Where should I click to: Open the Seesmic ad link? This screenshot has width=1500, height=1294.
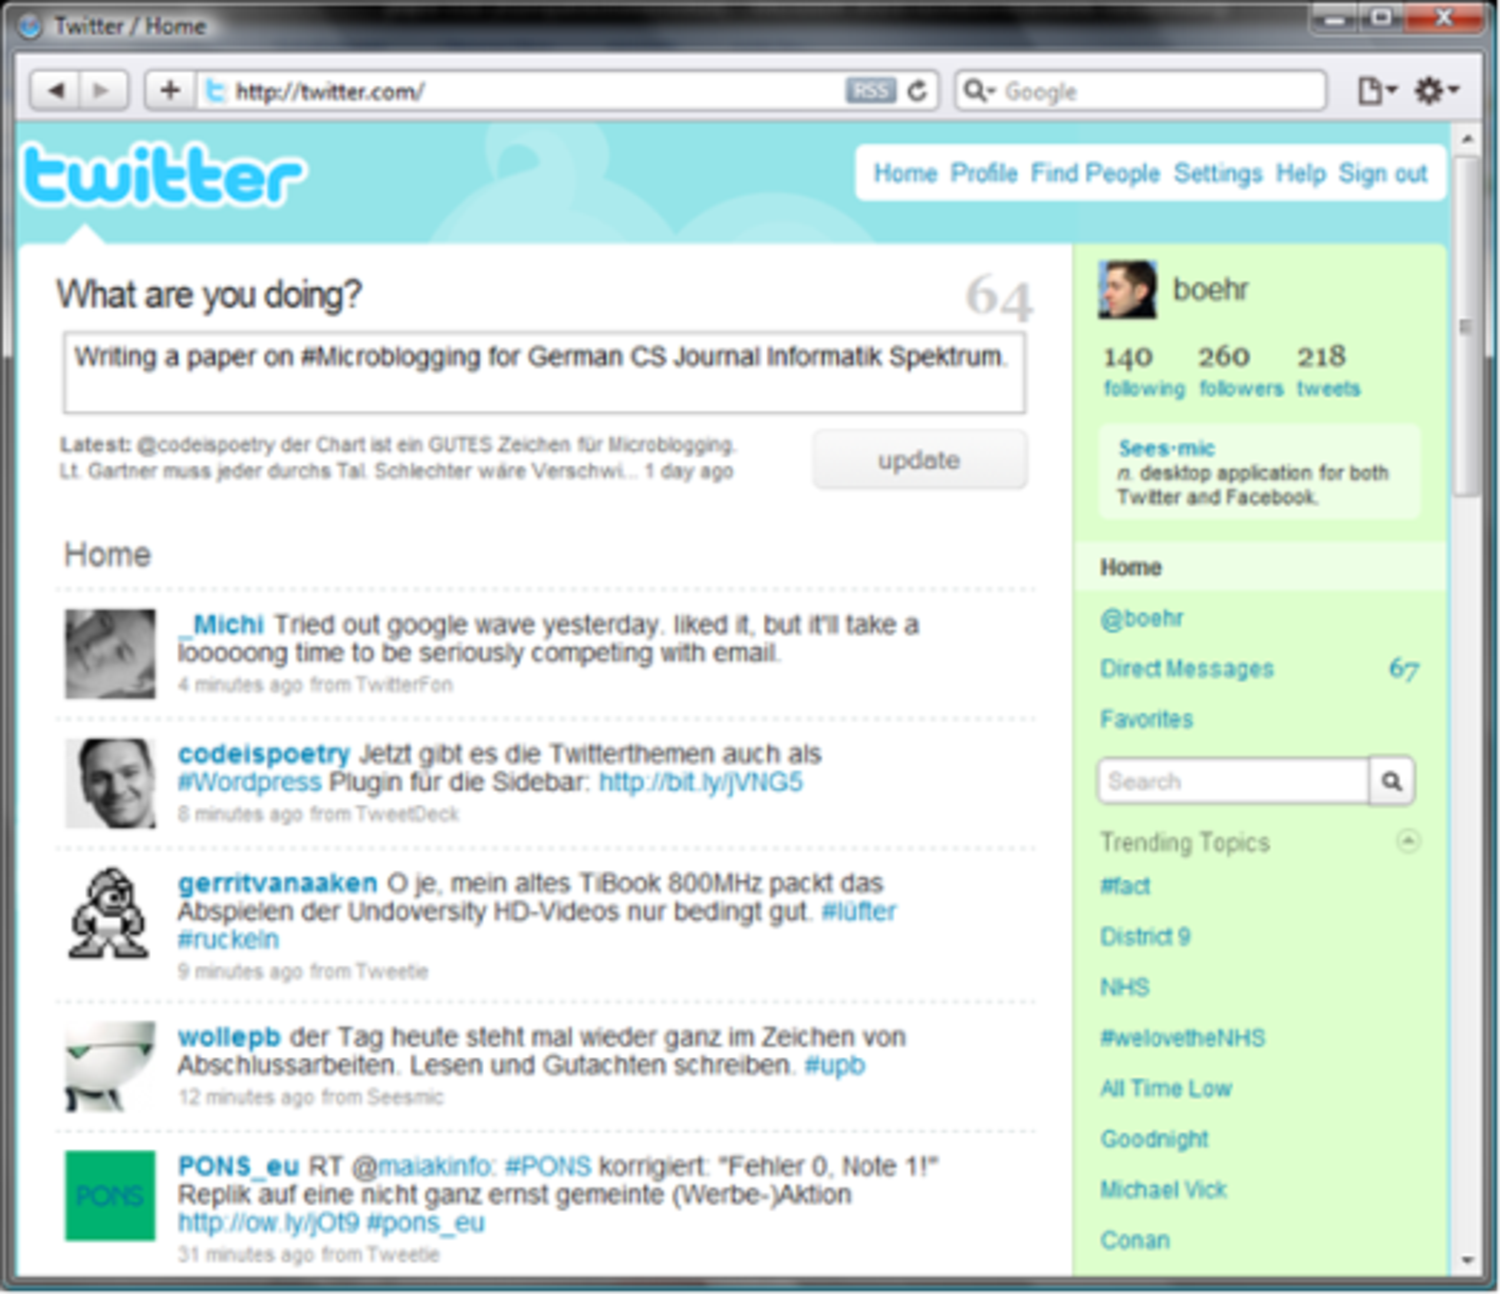[1166, 448]
